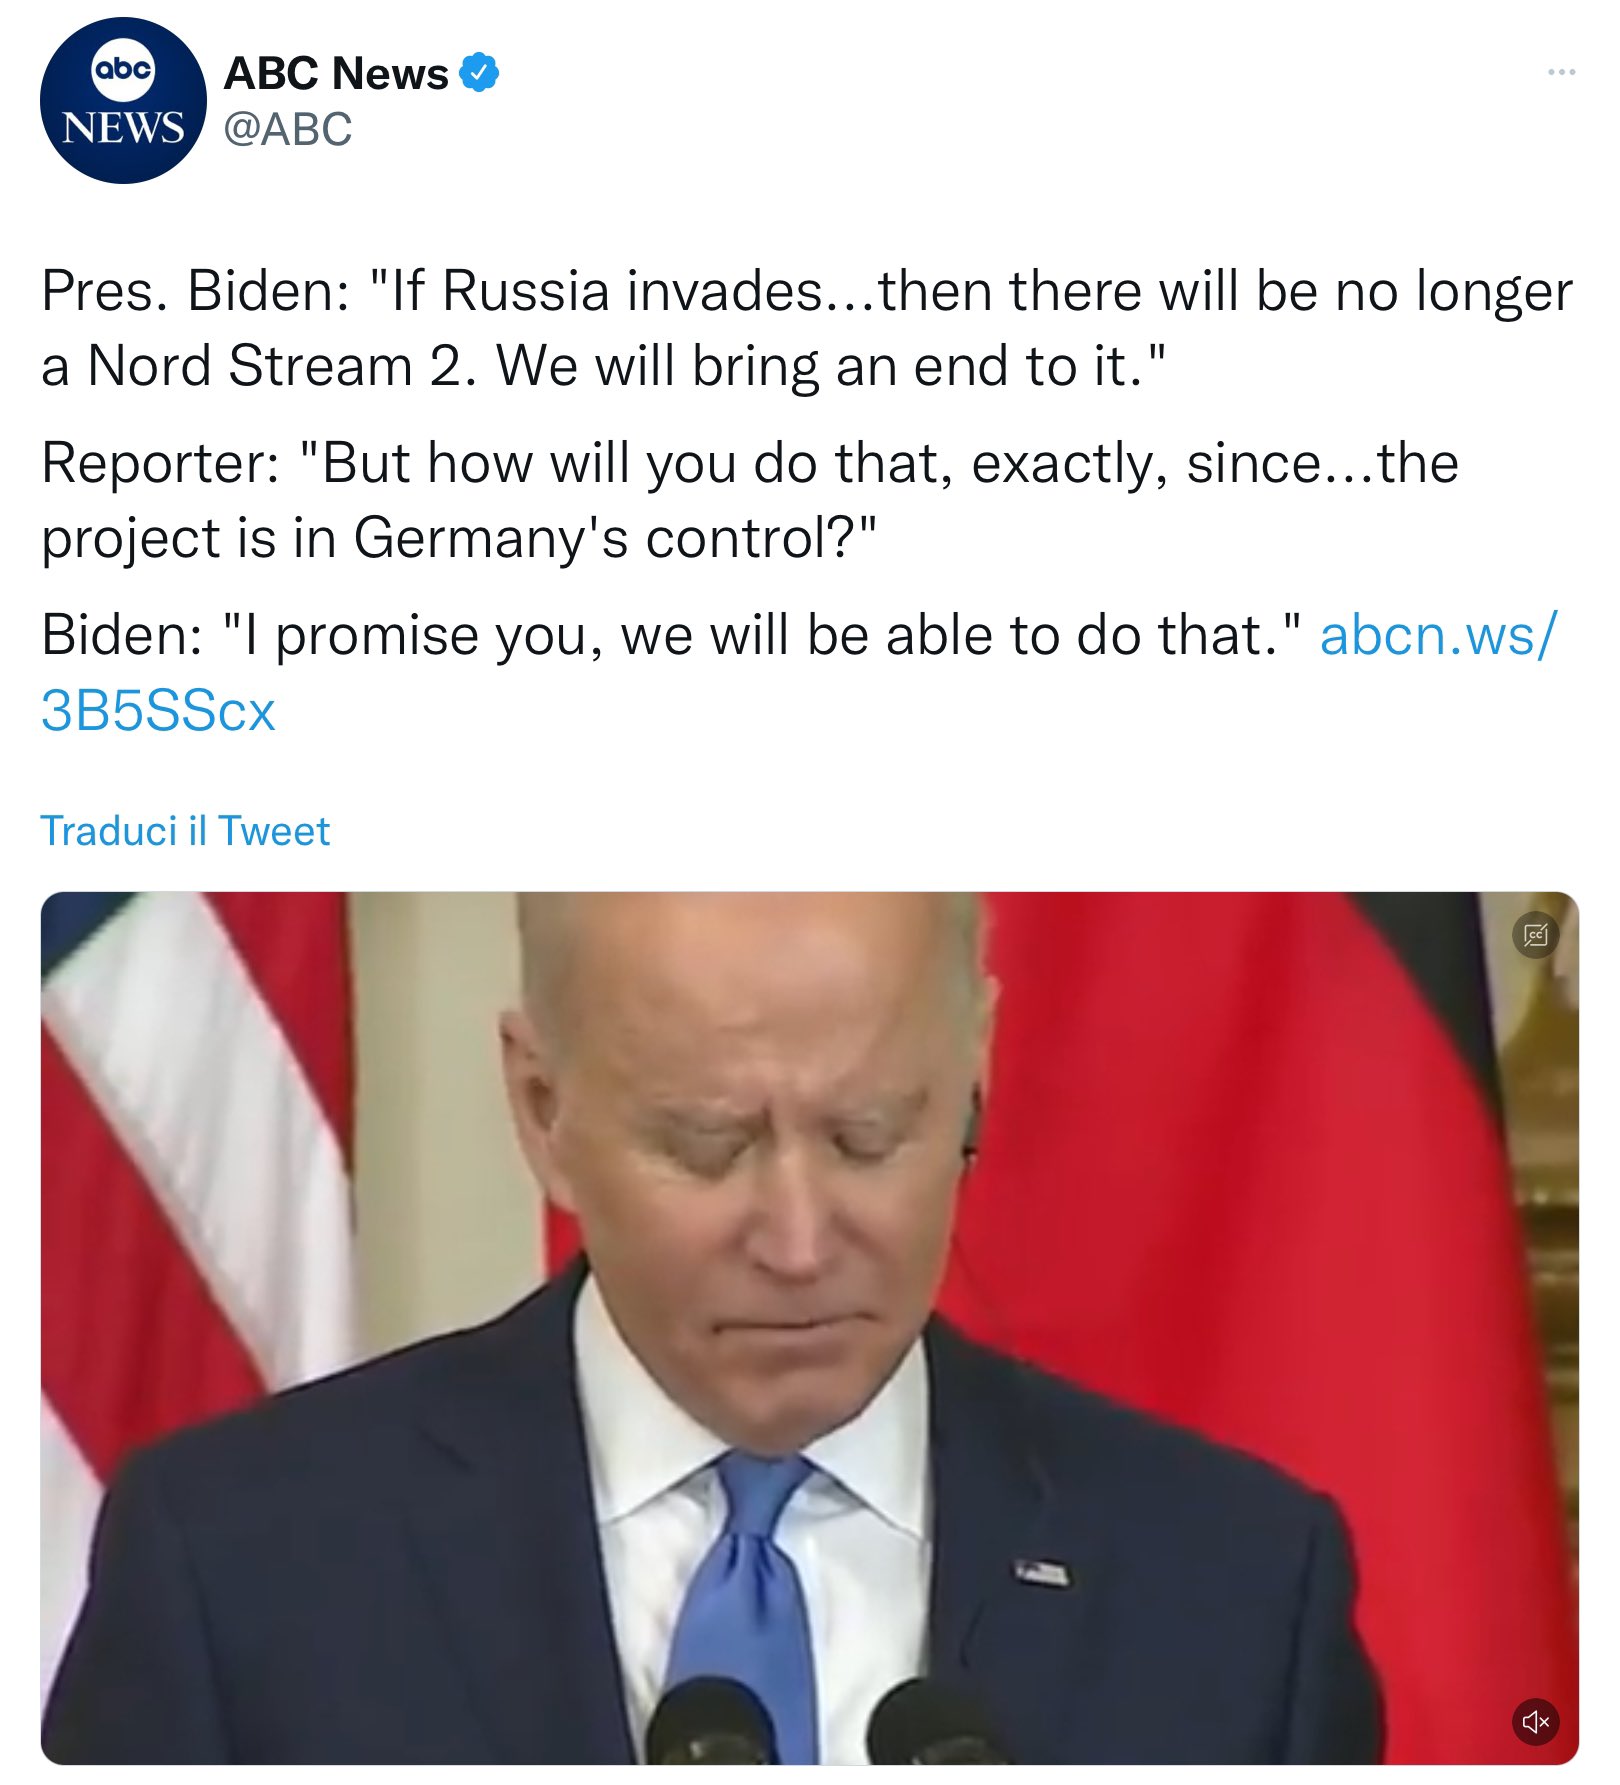This screenshot has width=1620, height=1785.
Task: Click Traduci il Tweet to translate
Action: (185, 831)
